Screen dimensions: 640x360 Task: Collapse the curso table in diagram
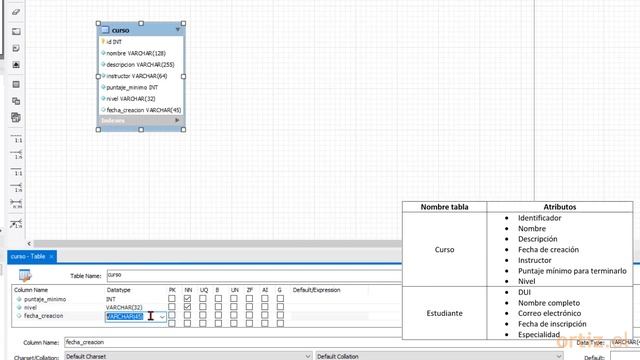coord(178,29)
